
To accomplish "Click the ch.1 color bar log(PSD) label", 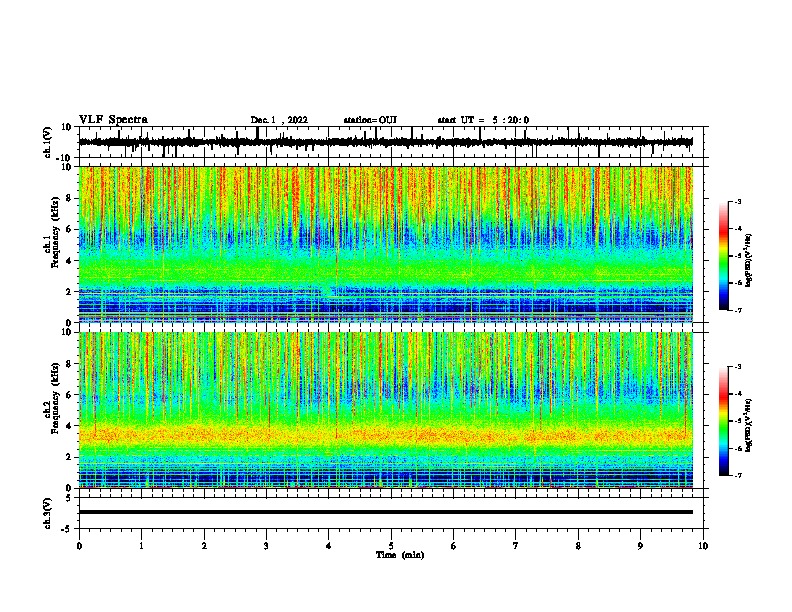I will coord(749,261).
